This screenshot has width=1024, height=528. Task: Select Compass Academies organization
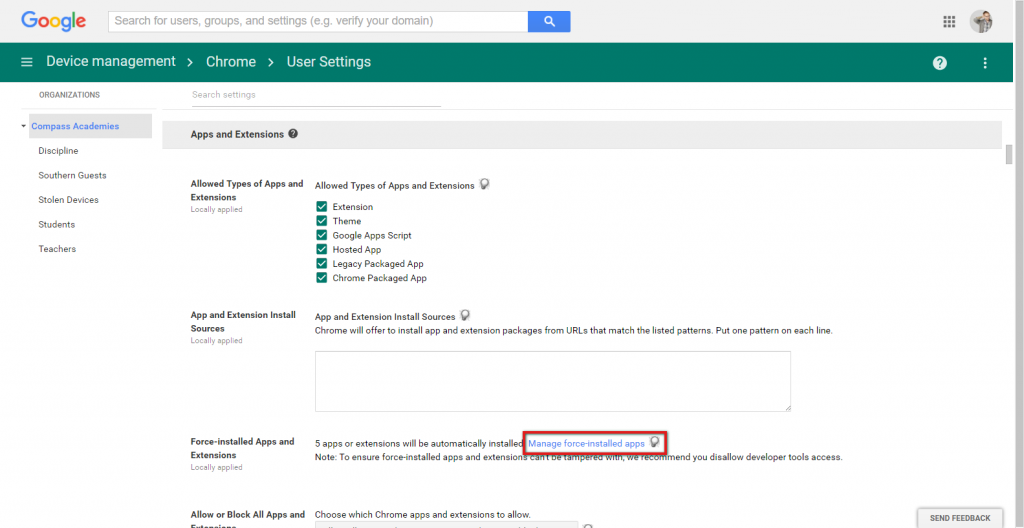click(90, 126)
